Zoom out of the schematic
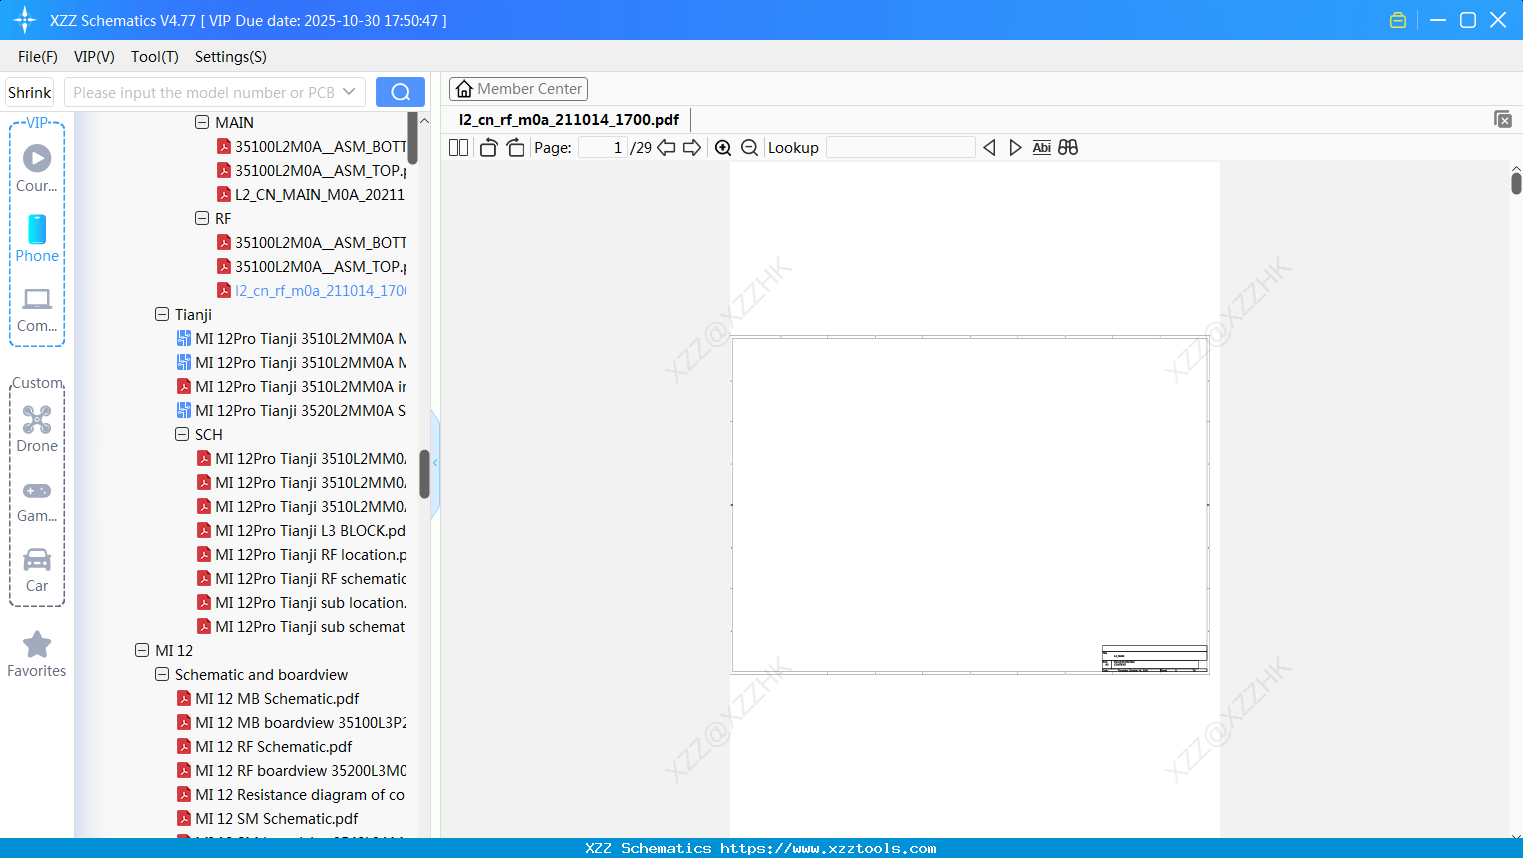This screenshot has width=1523, height=858. point(749,148)
